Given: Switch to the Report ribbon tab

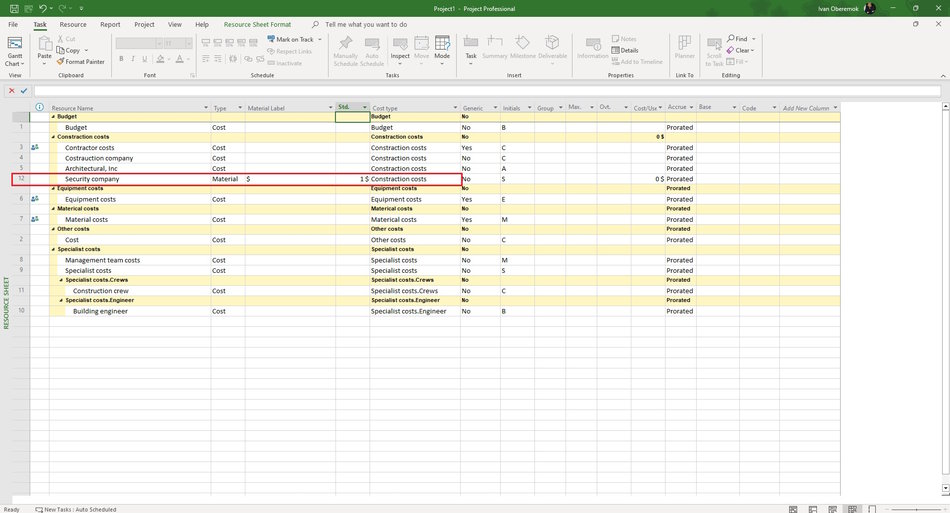Looking at the screenshot, I should tap(110, 24).
